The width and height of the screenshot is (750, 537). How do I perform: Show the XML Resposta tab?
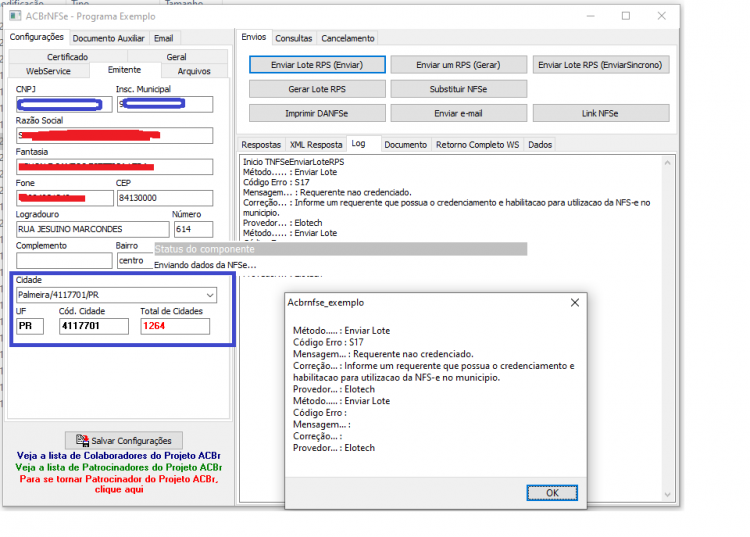tap(316, 144)
